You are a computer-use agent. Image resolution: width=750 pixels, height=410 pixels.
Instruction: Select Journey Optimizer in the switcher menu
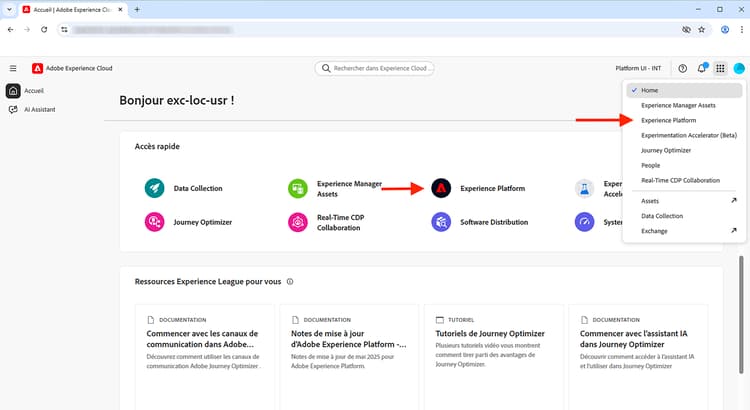coord(684,150)
